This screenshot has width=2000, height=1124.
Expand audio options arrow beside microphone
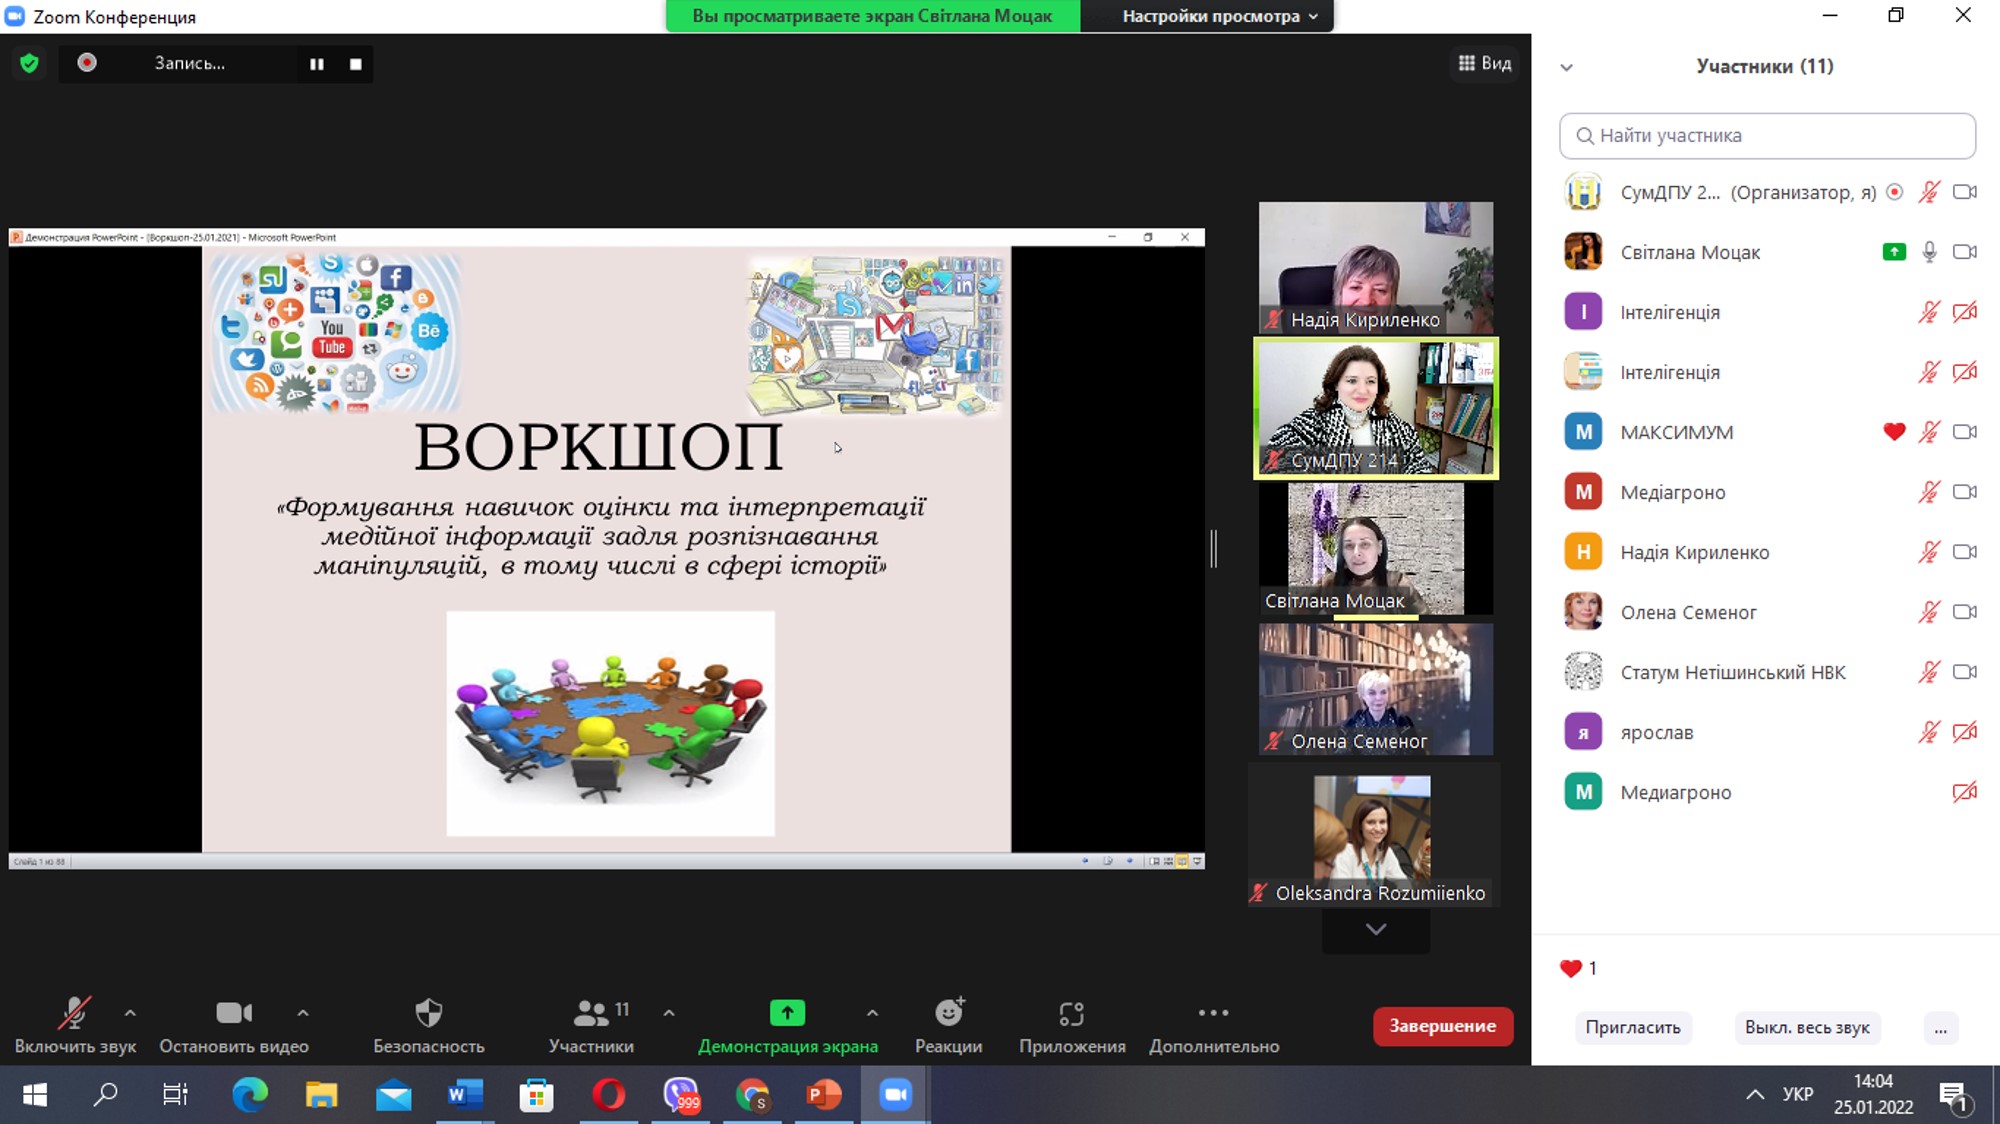tap(130, 1013)
